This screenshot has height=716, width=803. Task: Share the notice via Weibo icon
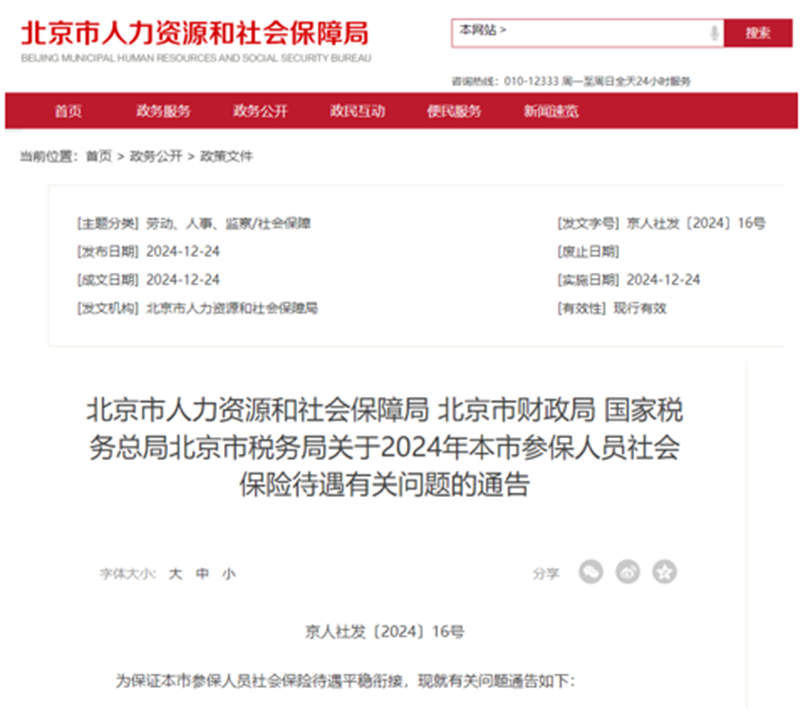(628, 572)
